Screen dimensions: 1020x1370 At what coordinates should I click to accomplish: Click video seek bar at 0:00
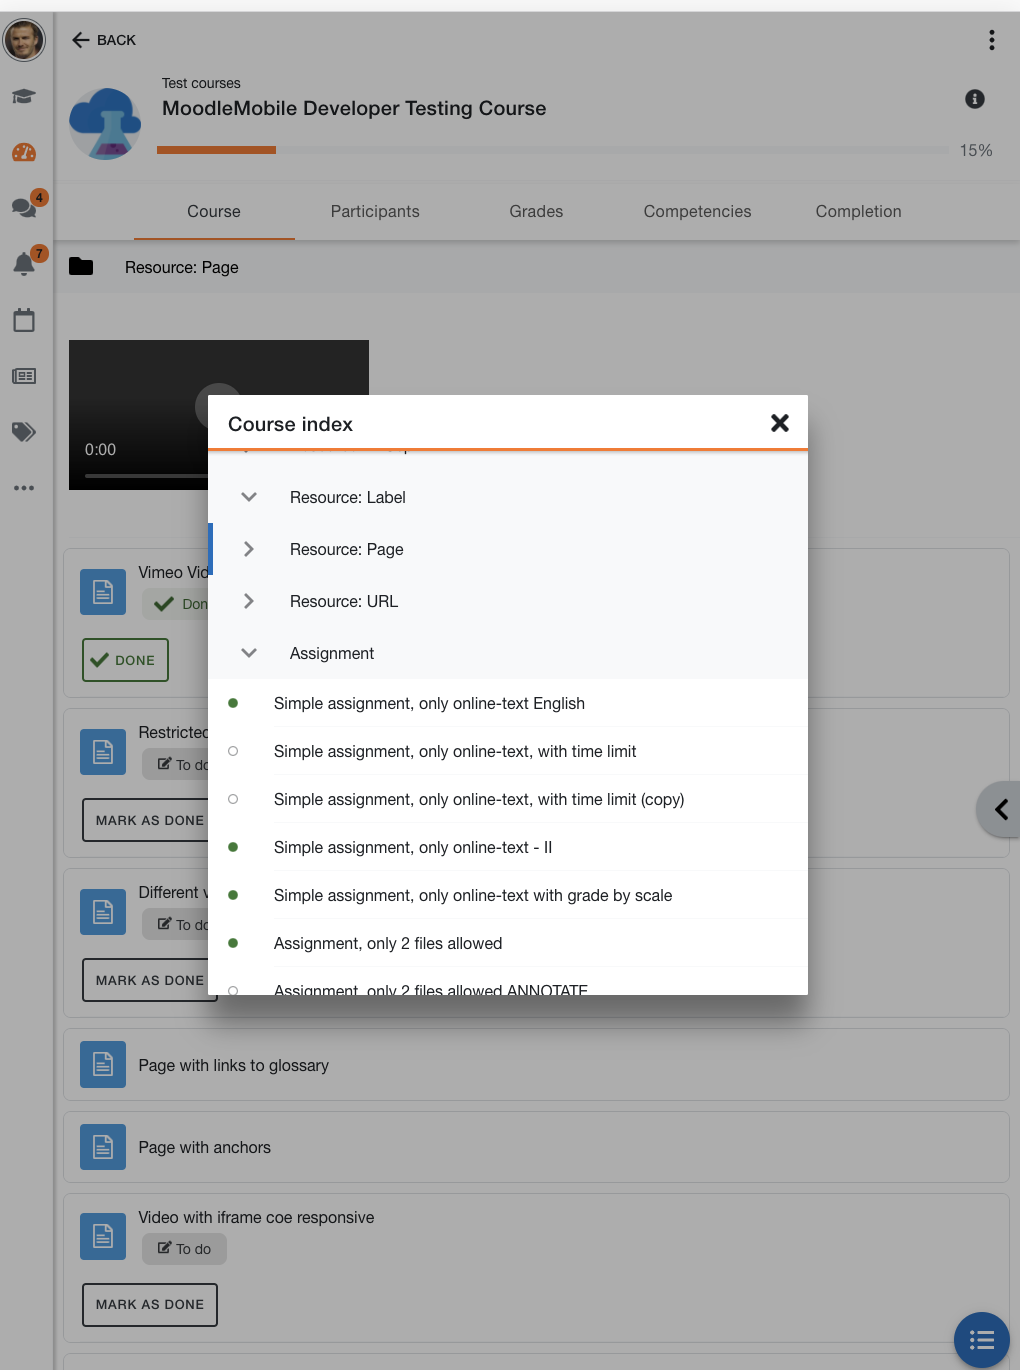[146, 476]
